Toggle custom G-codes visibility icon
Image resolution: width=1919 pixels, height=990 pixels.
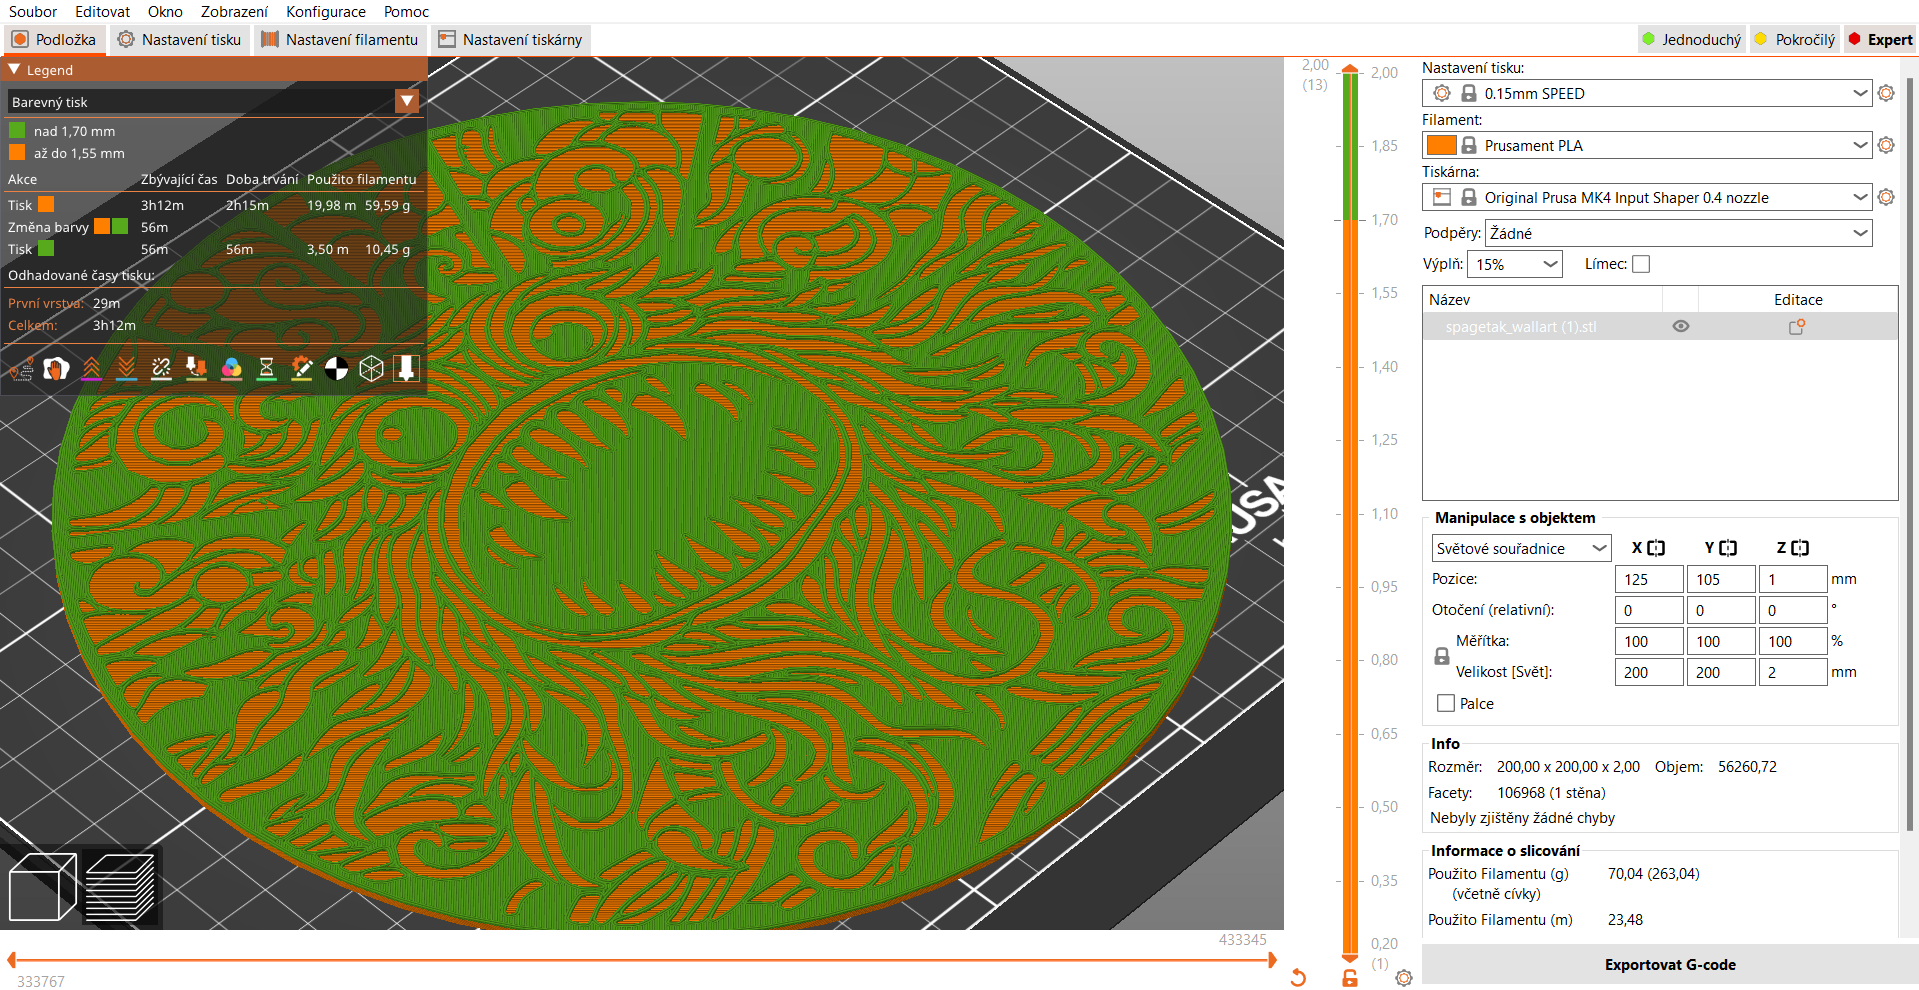(302, 369)
